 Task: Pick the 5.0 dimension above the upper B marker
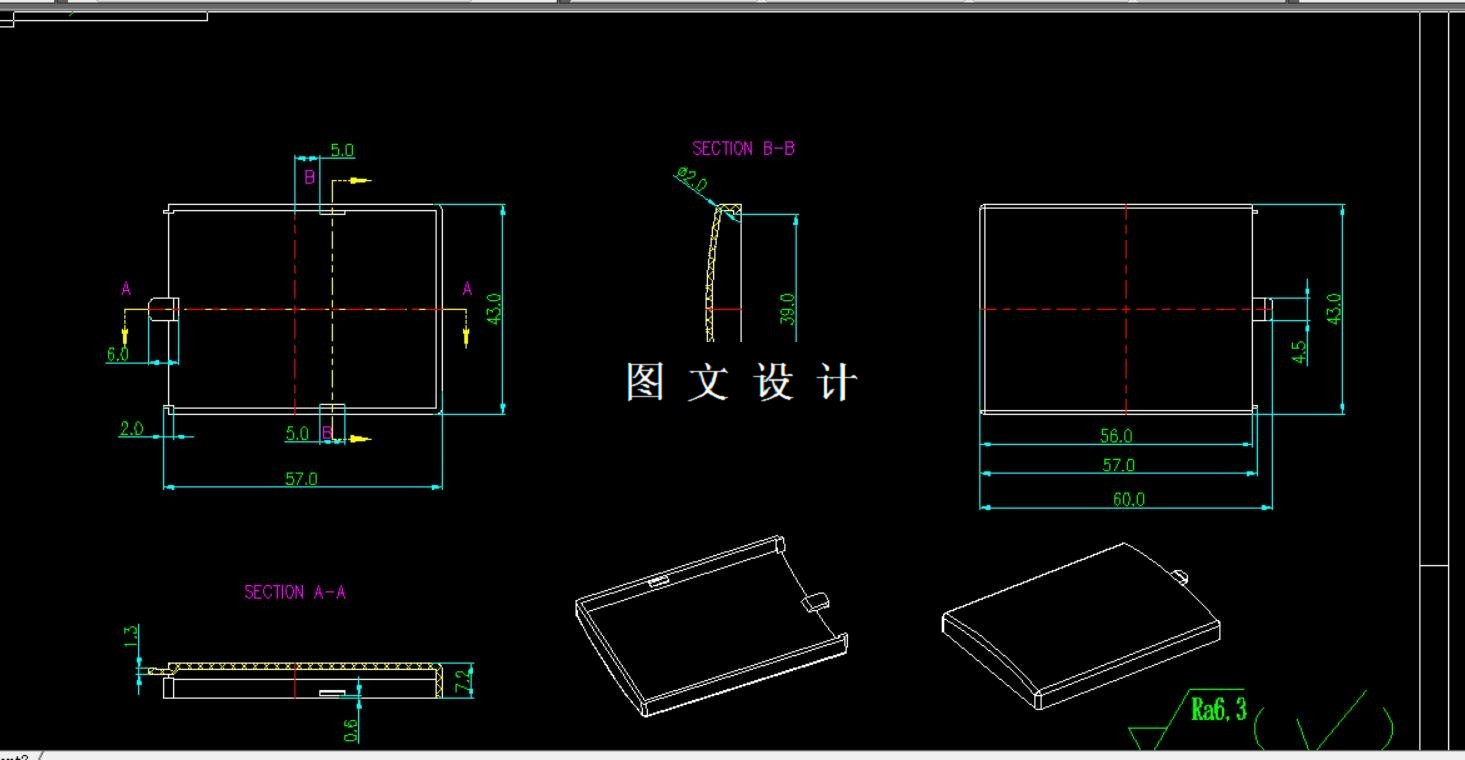tap(341, 151)
